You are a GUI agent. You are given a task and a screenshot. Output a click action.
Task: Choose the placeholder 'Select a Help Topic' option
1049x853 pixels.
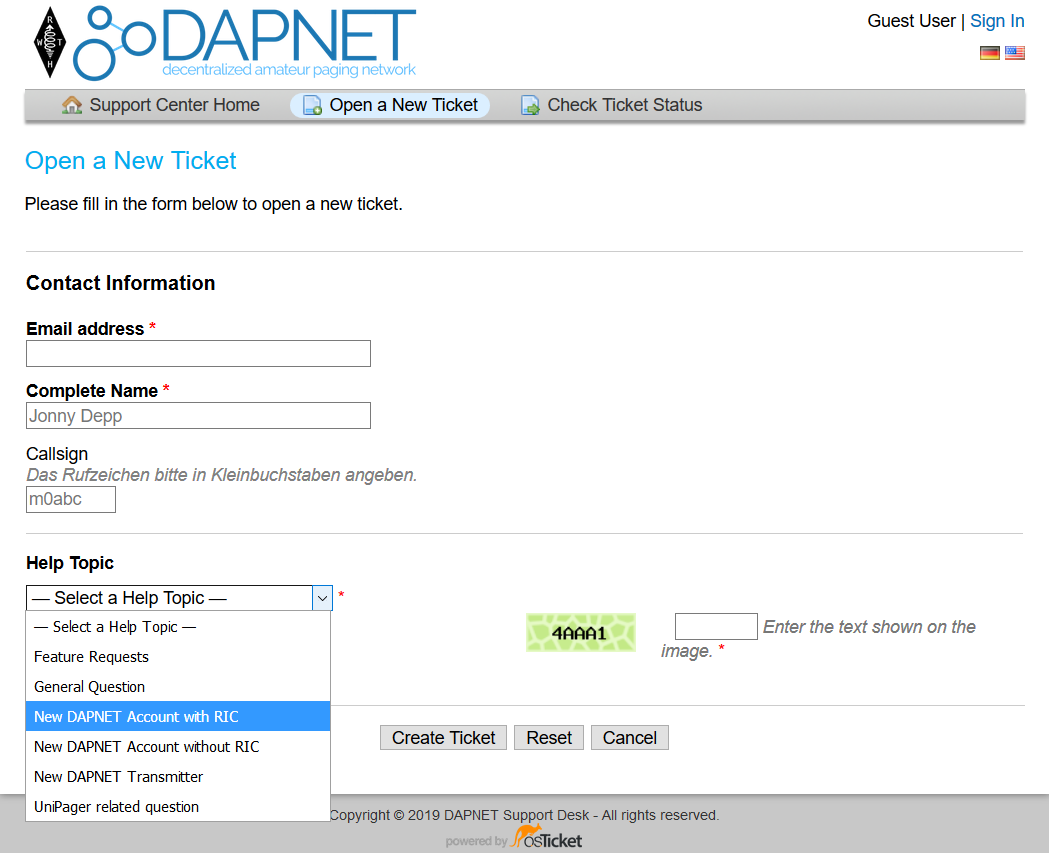point(178,627)
